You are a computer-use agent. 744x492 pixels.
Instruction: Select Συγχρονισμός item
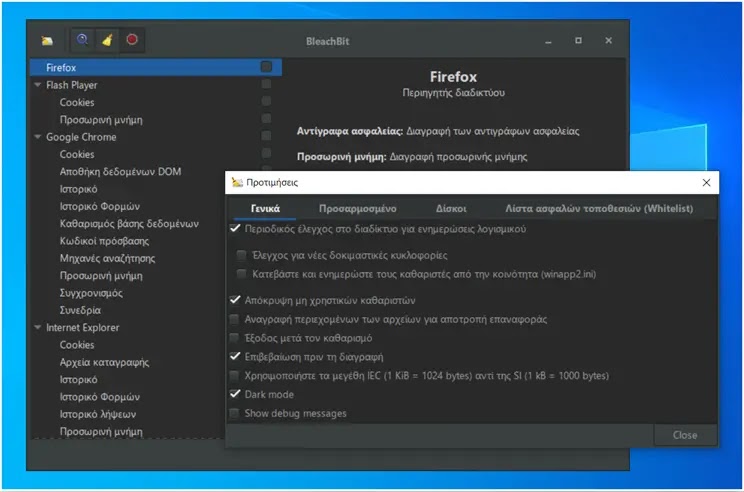pyautogui.click(x=91, y=293)
